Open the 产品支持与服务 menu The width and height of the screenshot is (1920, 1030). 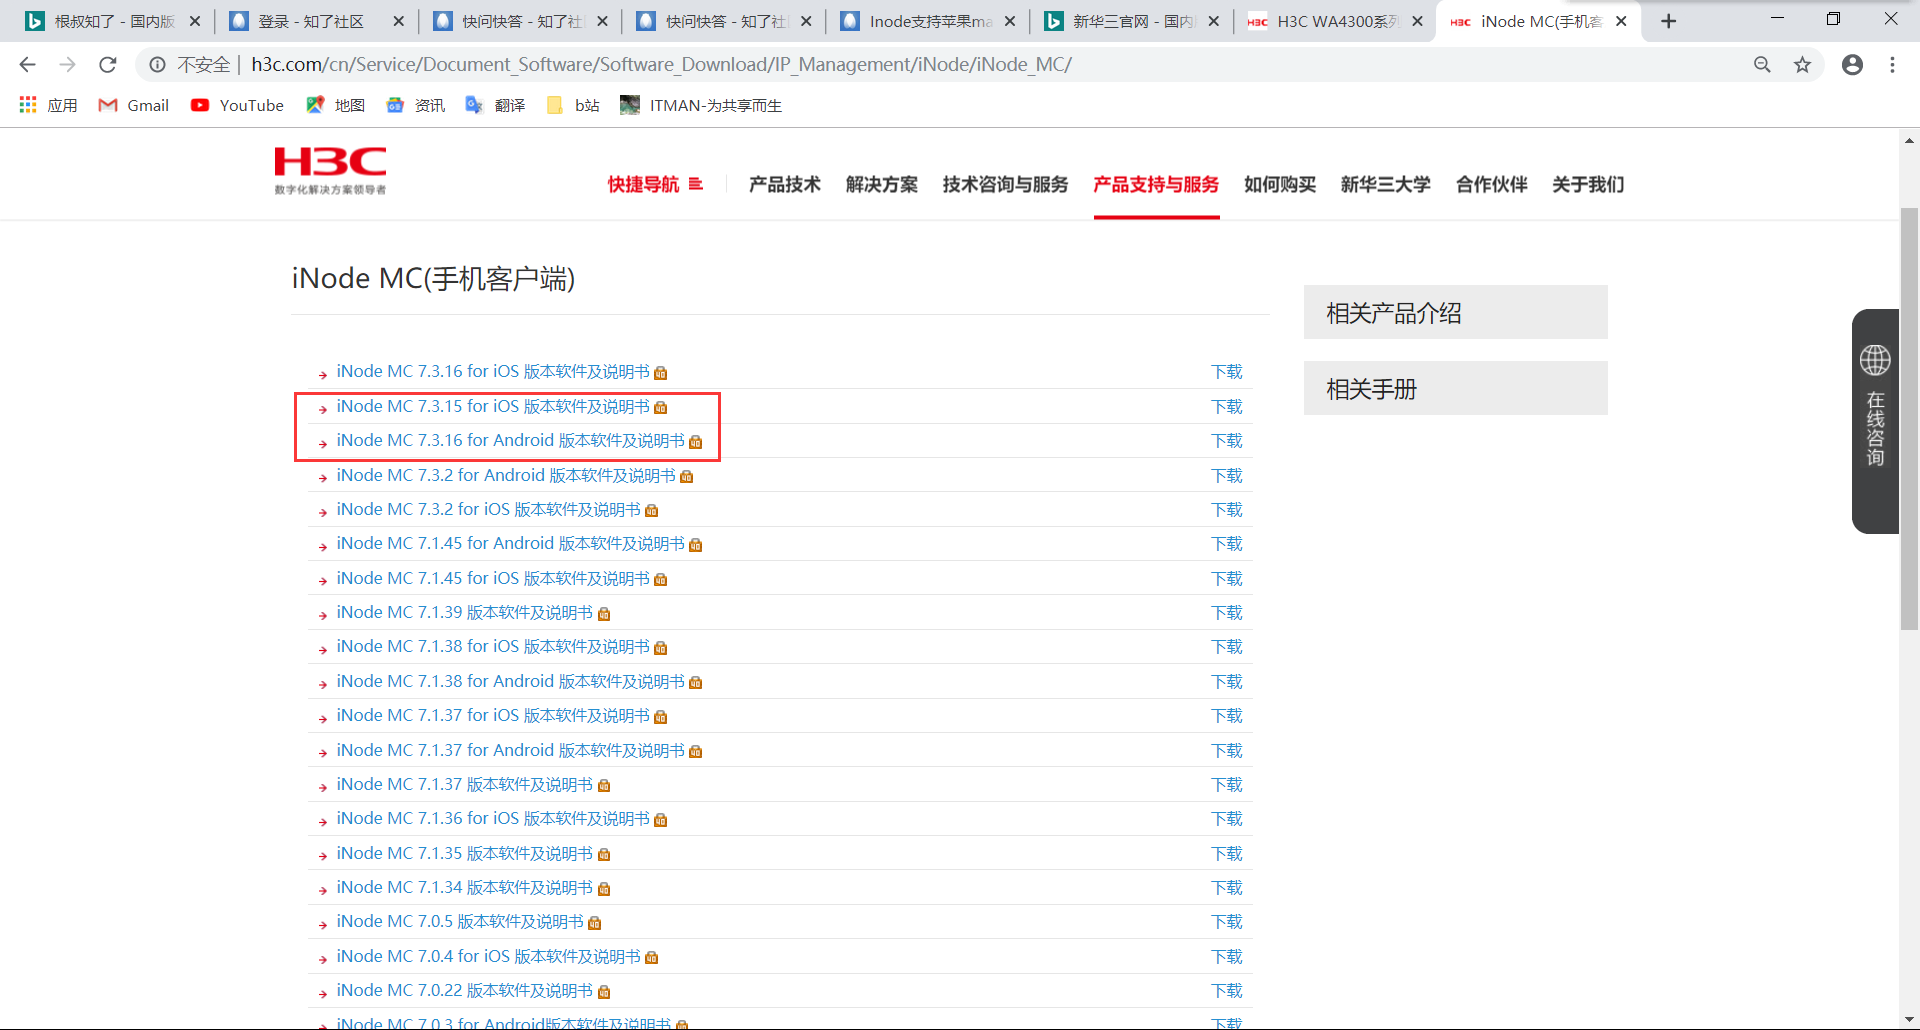pyautogui.click(x=1156, y=184)
